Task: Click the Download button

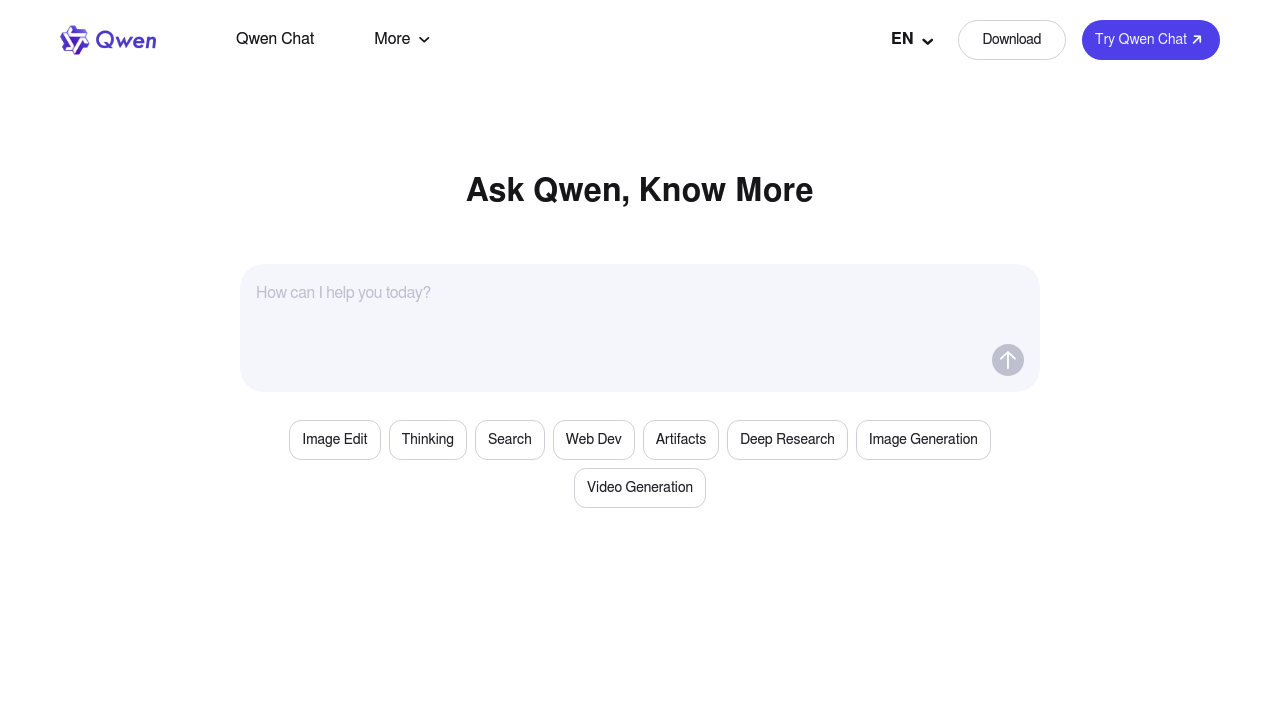Action: coord(1011,40)
